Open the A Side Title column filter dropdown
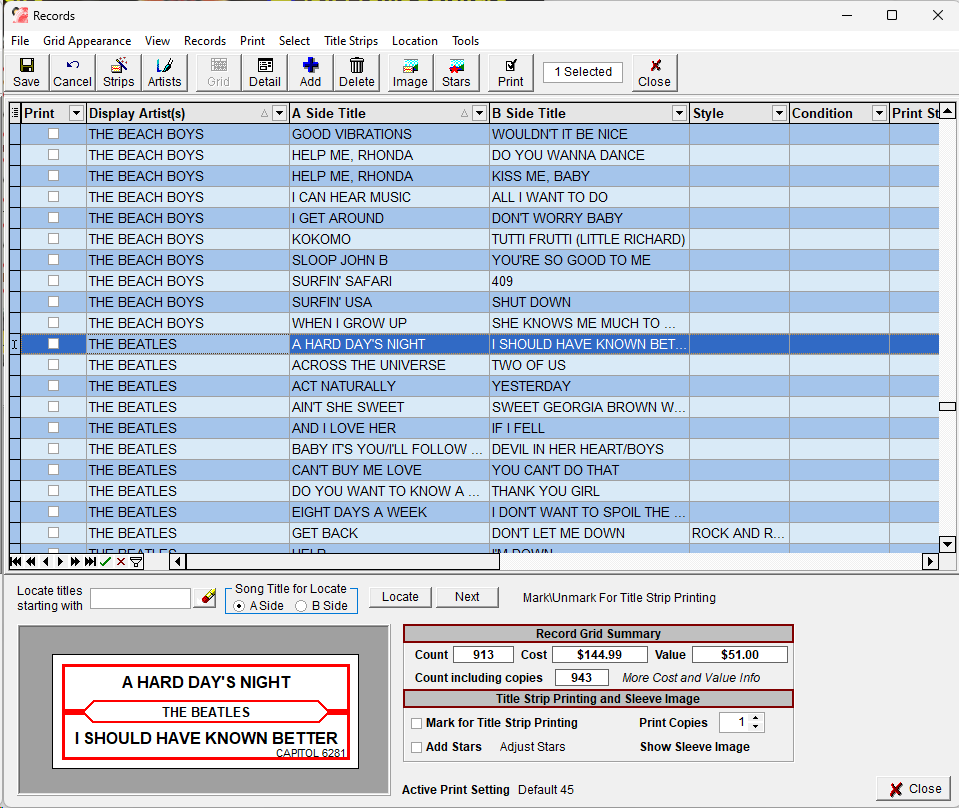 pos(479,114)
